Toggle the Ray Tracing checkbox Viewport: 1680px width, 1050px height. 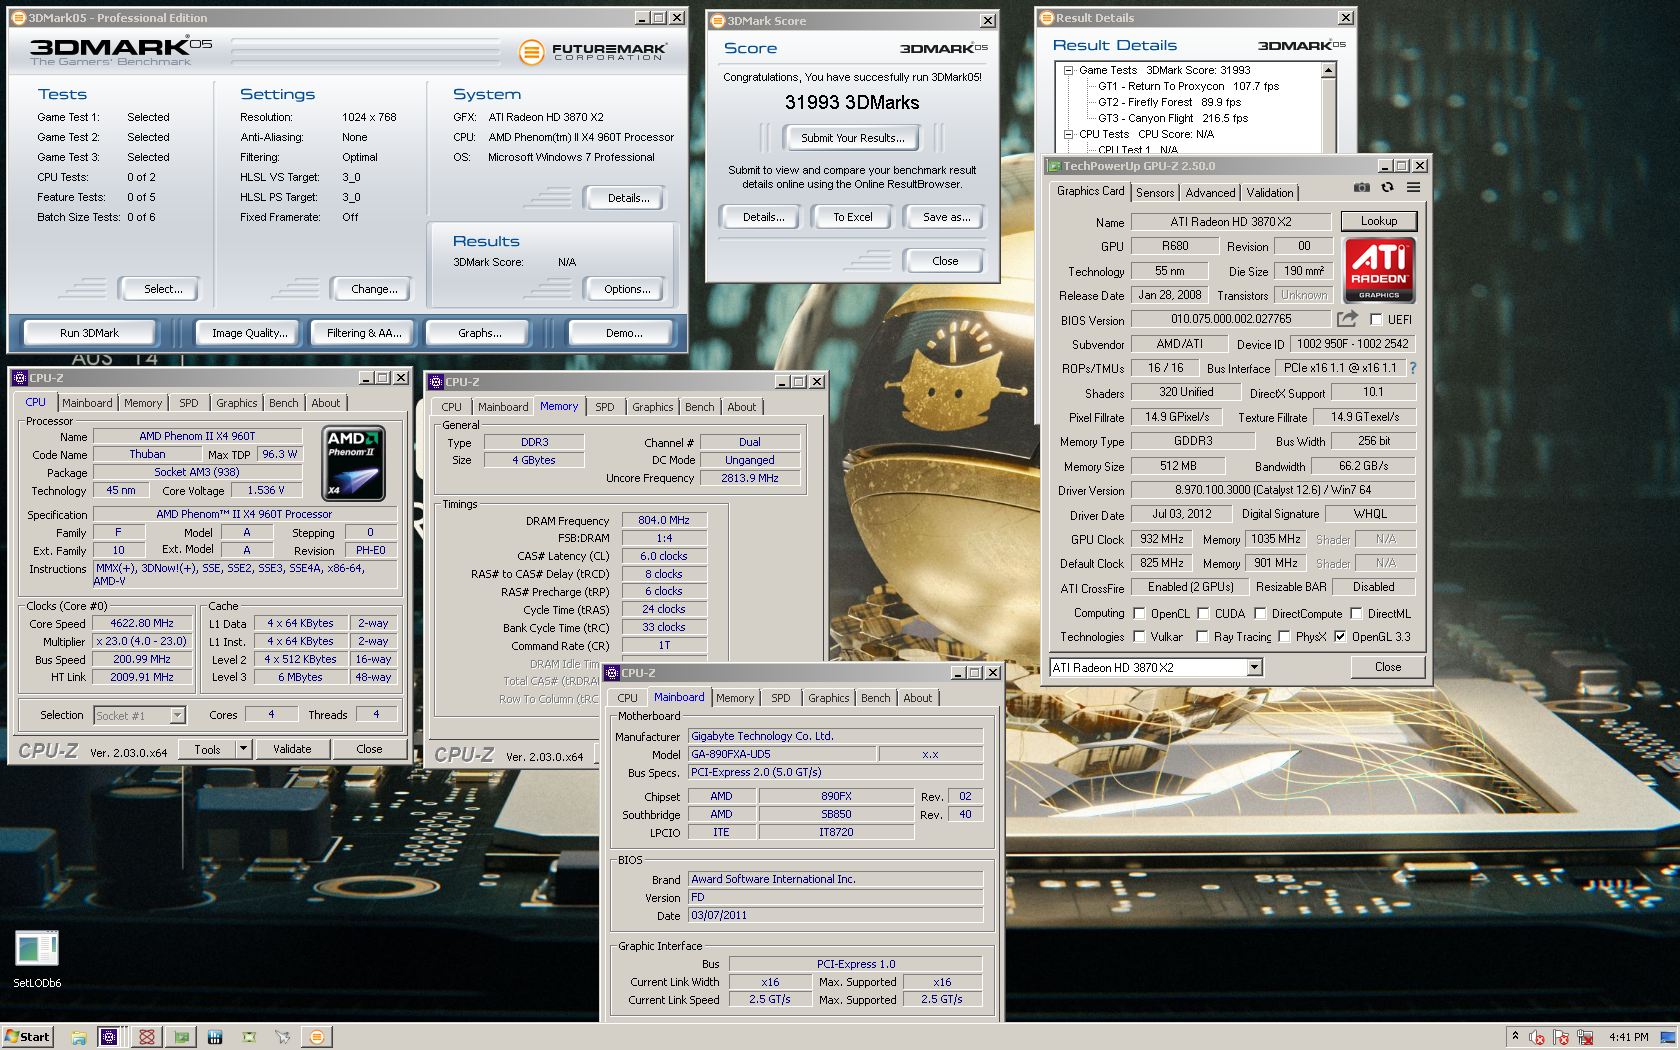click(x=1202, y=636)
